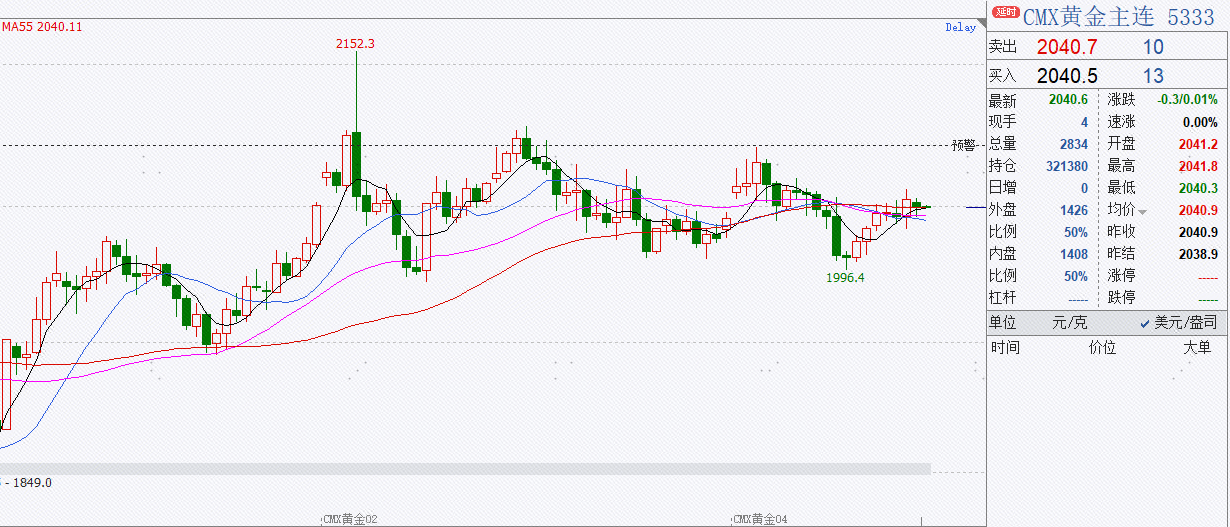Click the CMX黄金主连 contract title

point(1089,16)
